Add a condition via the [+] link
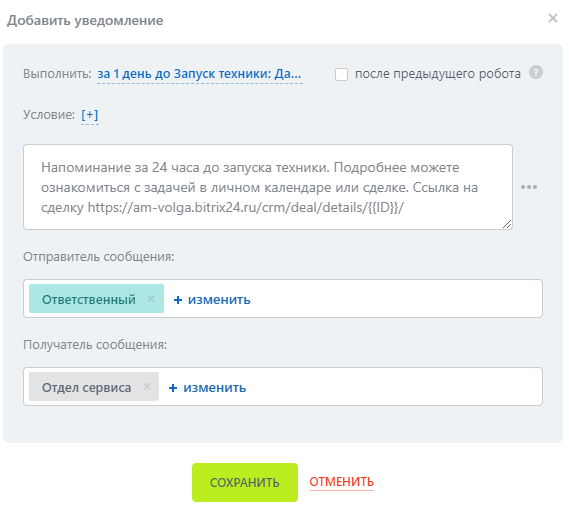 [x=90, y=115]
